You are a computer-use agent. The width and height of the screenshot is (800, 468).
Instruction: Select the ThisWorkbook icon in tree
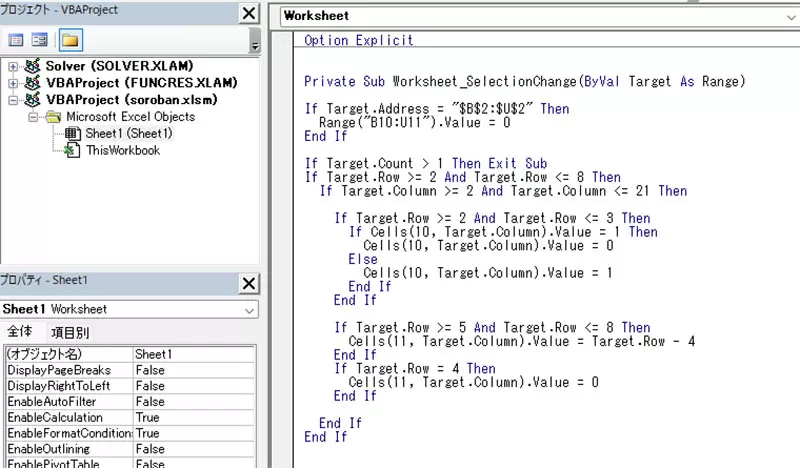click(x=71, y=151)
